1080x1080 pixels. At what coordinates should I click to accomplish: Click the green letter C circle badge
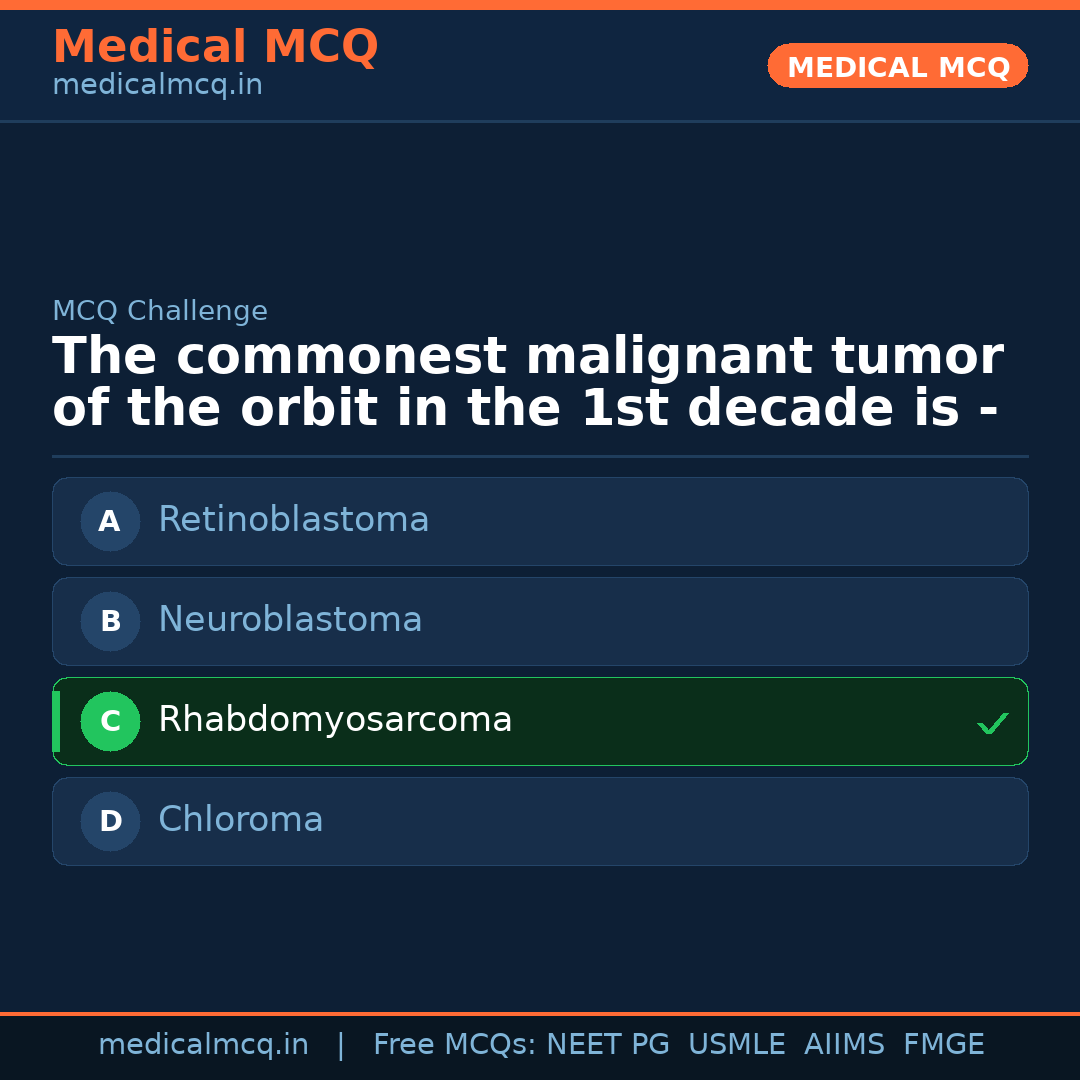pos(110,721)
